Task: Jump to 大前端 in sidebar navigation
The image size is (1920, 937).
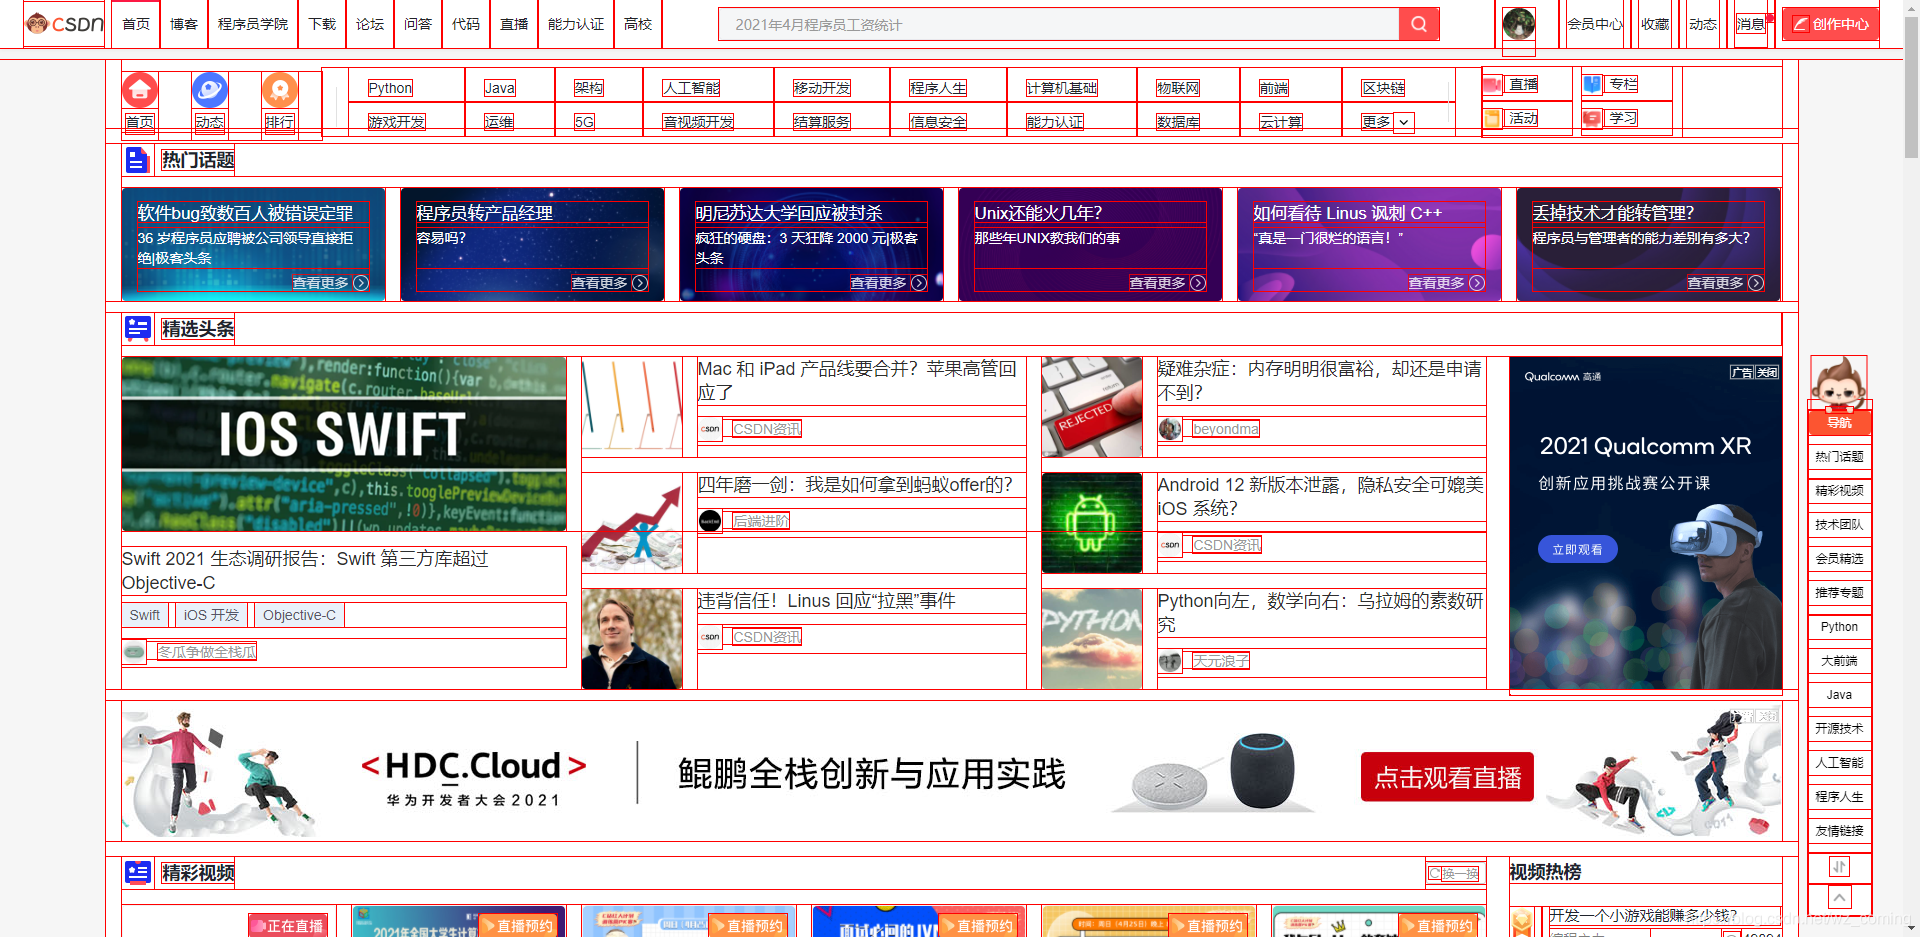Action: pyautogui.click(x=1839, y=660)
